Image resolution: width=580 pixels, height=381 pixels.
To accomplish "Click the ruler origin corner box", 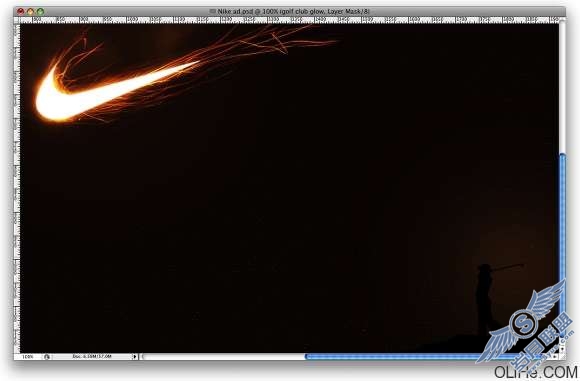I will click(17, 20).
